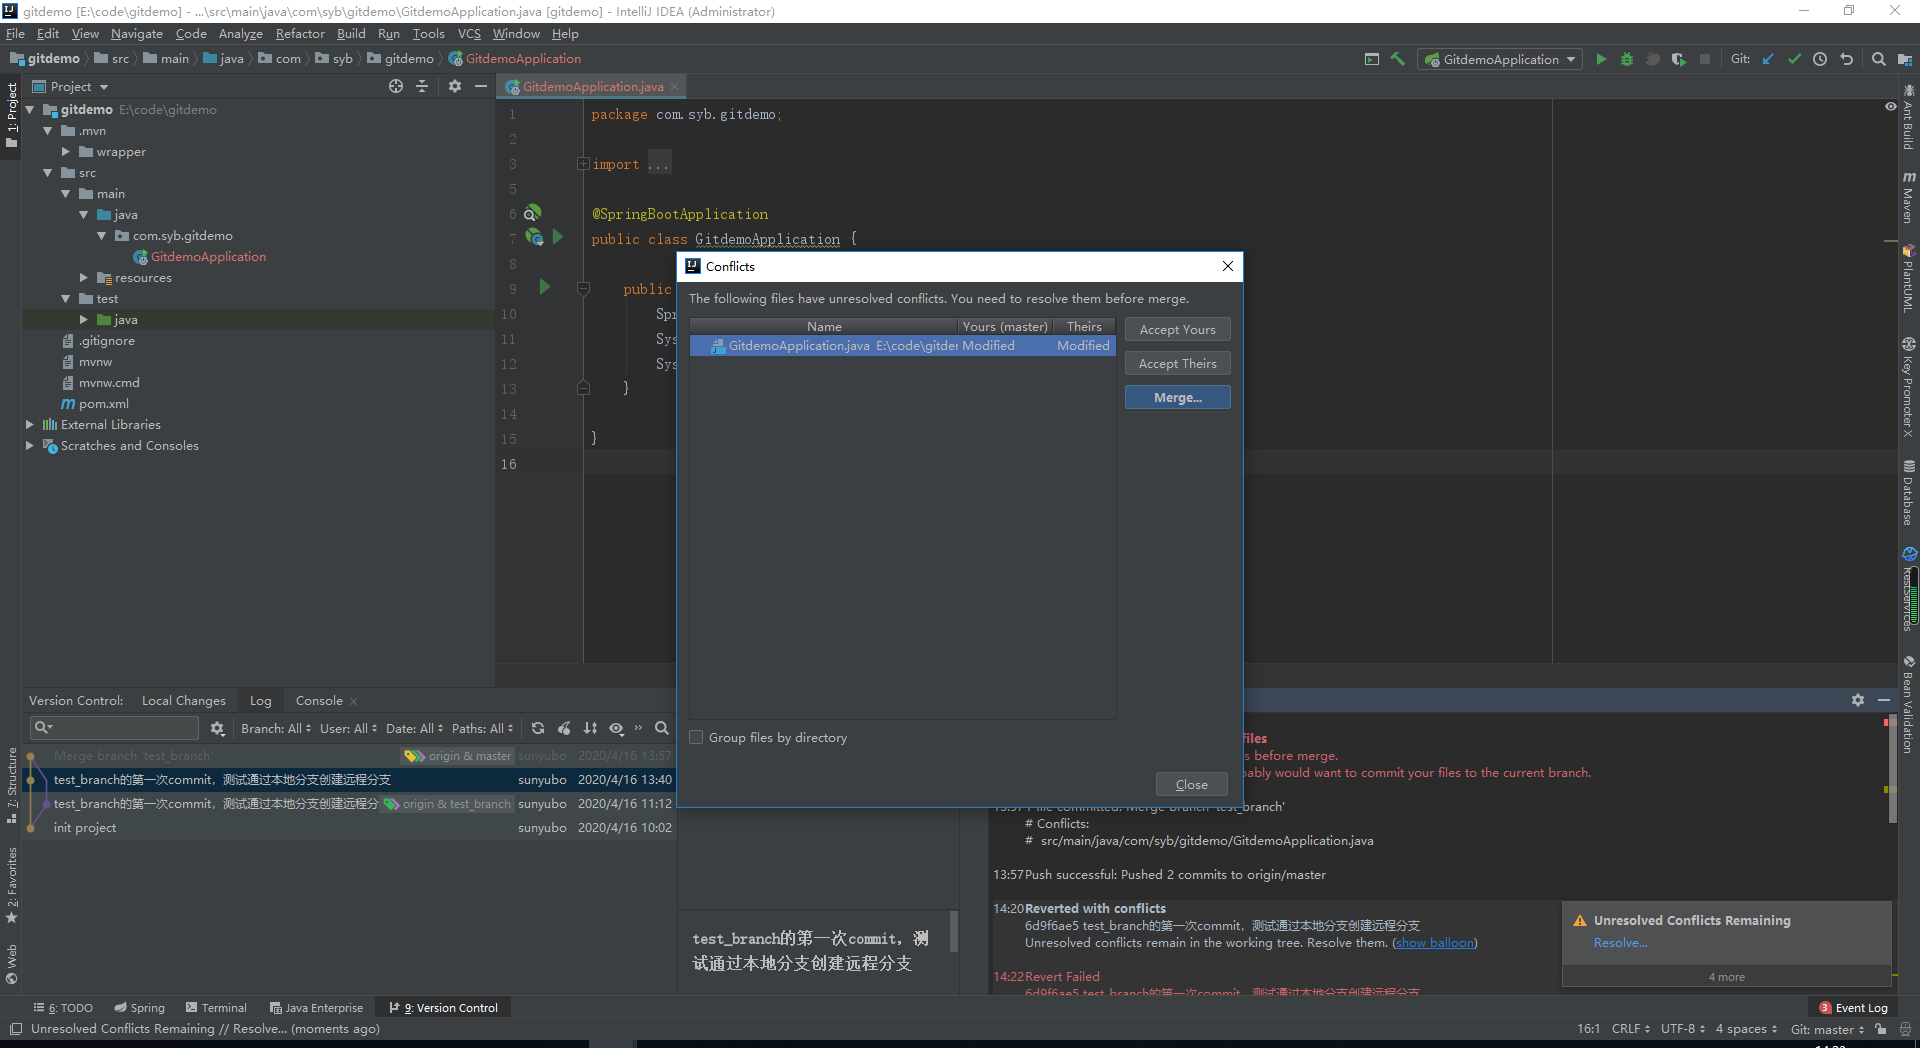Image resolution: width=1920 pixels, height=1048 pixels.
Task: Open the VCS menu
Action: [x=469, y=33]
